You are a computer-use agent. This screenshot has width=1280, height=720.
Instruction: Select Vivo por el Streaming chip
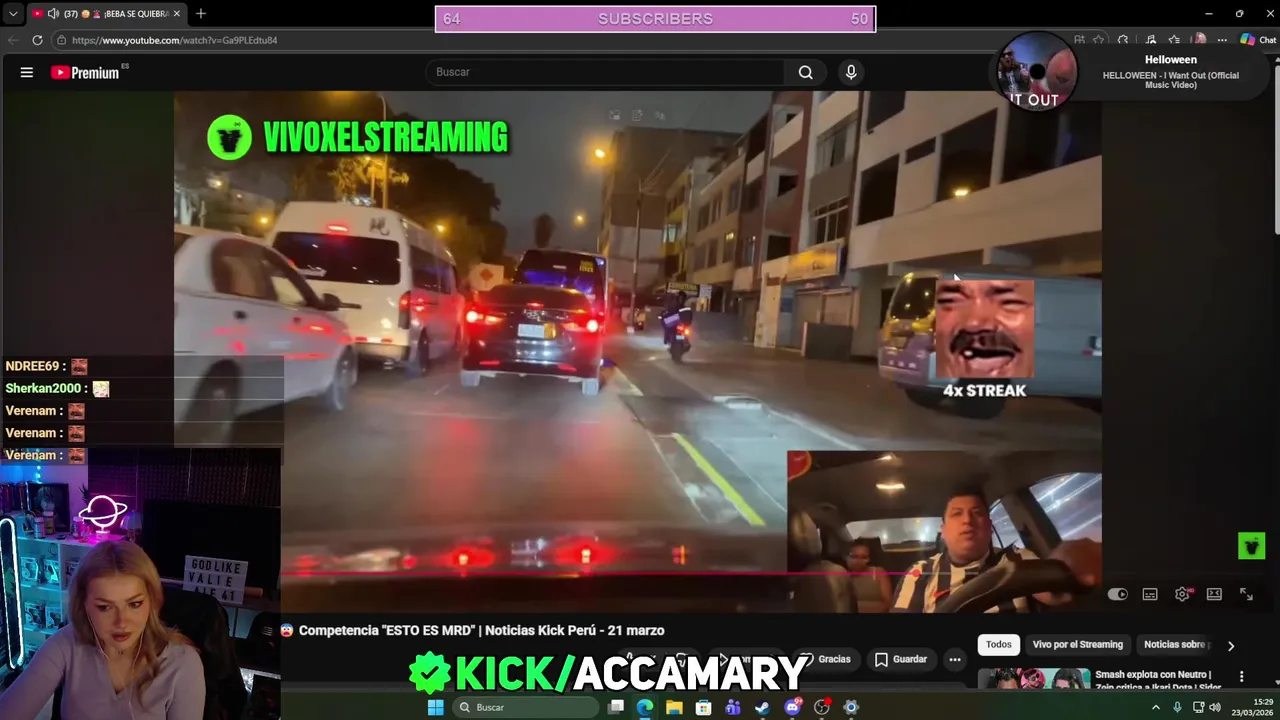point(1077,644)
